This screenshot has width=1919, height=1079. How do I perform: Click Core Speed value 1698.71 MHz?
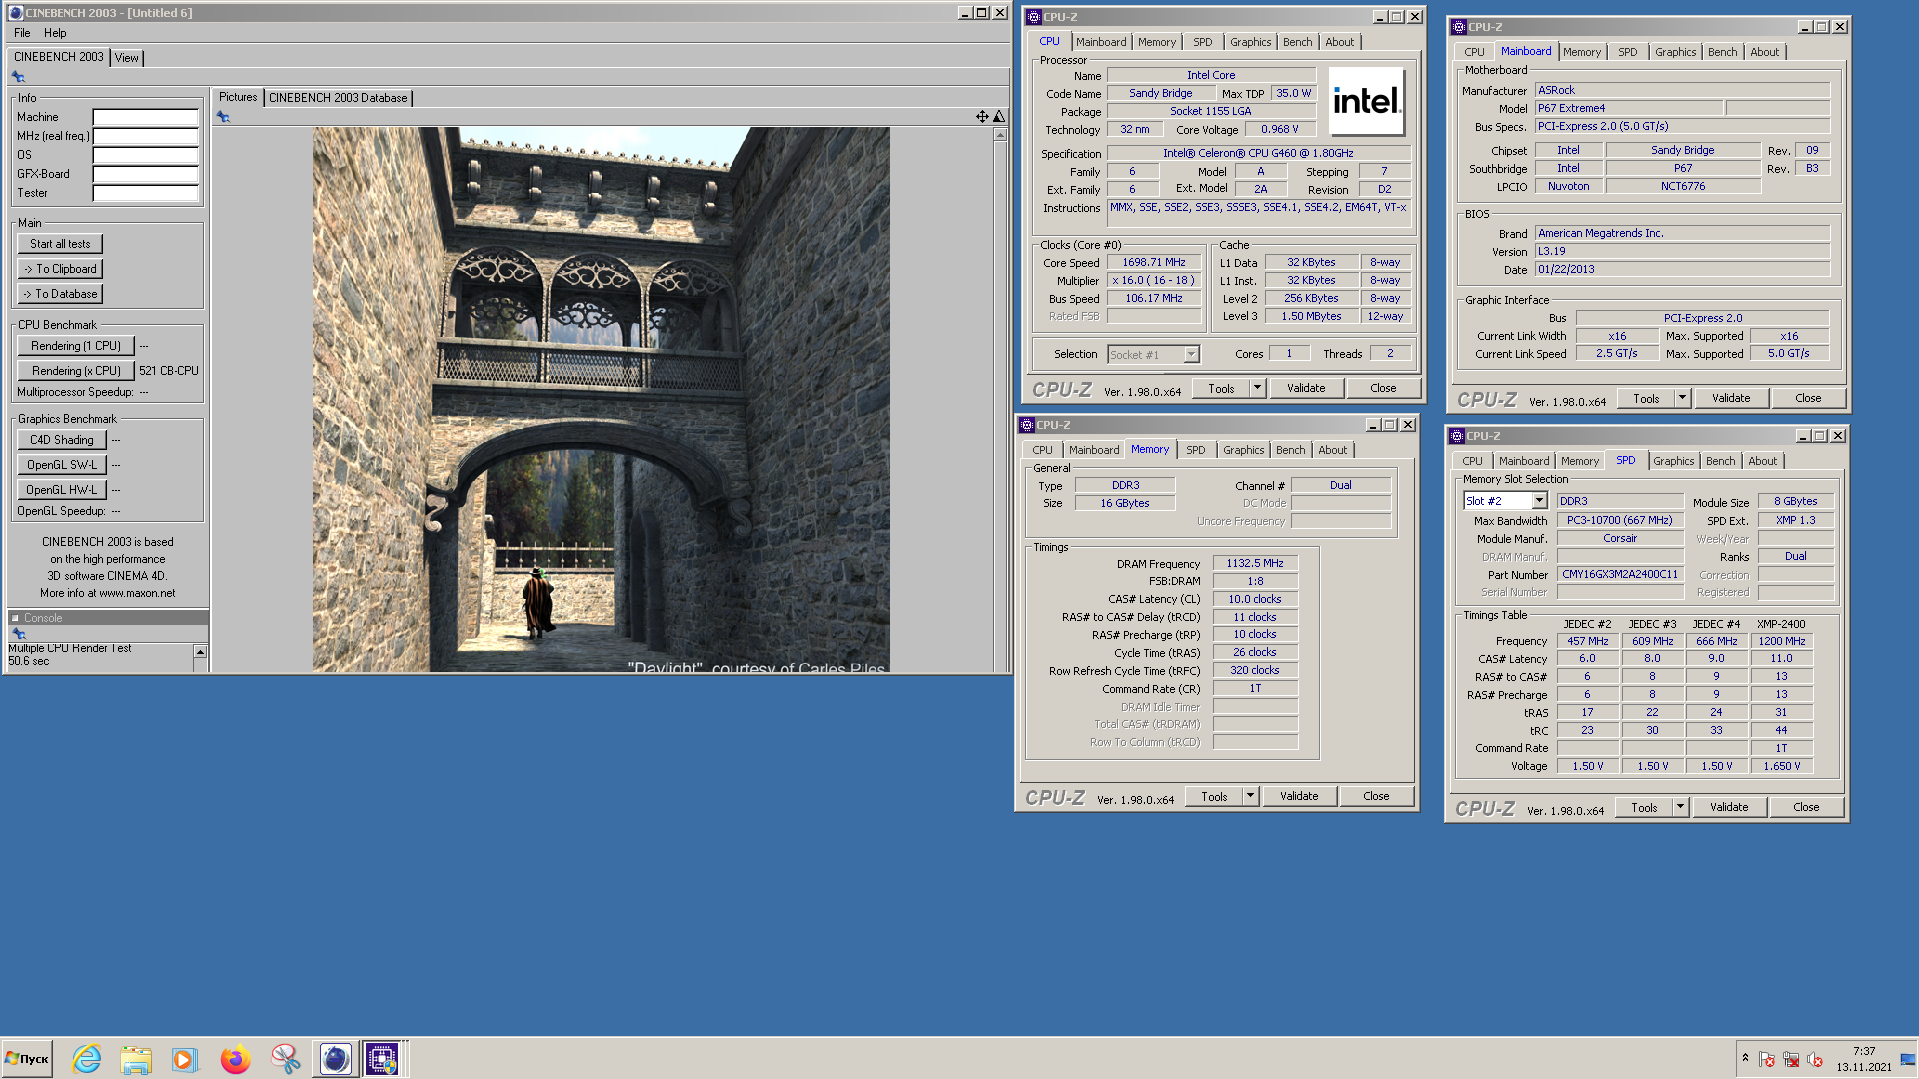tap(1154, 262)
